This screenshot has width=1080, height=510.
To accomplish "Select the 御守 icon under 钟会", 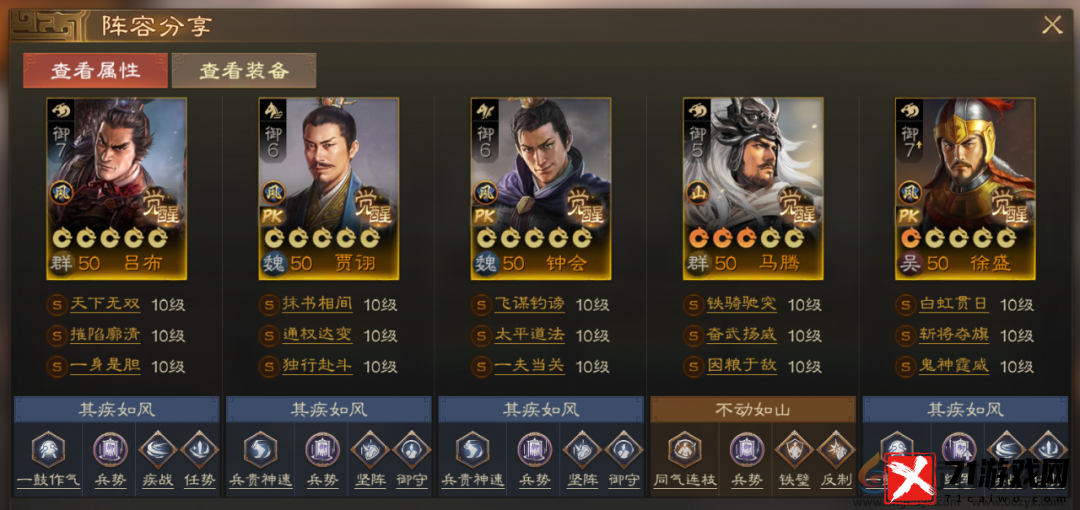I will [x=624, y=449].
